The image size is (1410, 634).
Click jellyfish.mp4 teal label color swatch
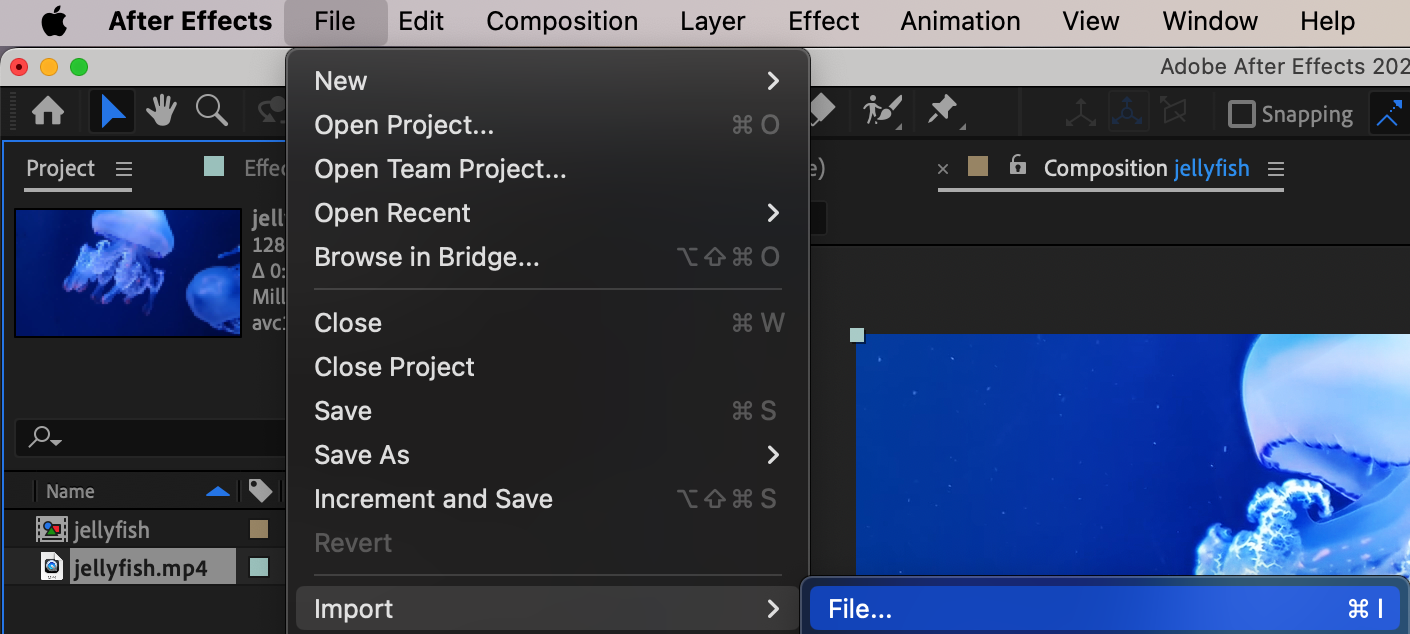(259, 568)
